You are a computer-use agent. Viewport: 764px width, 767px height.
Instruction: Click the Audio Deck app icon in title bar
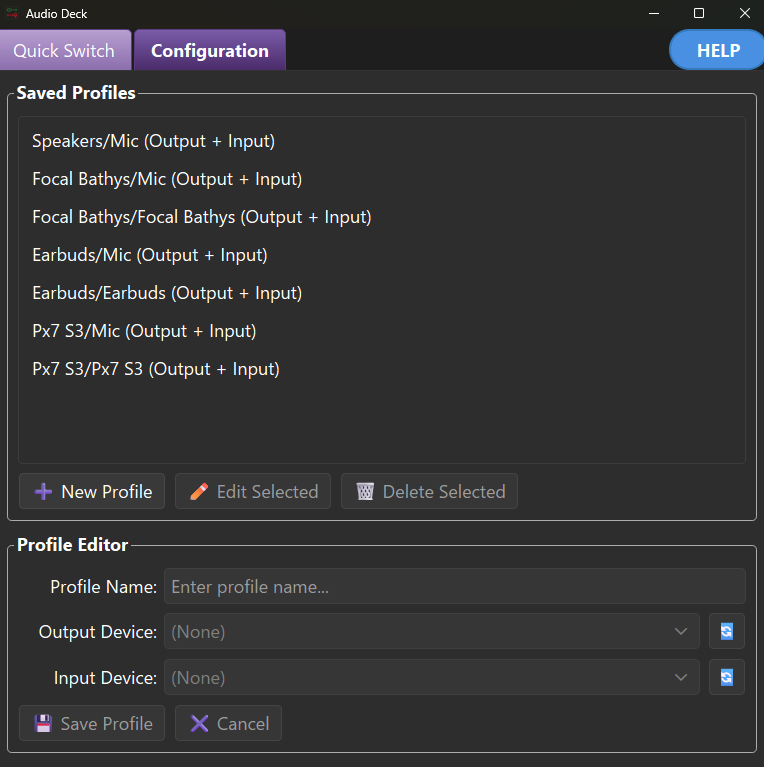(12, 13)
